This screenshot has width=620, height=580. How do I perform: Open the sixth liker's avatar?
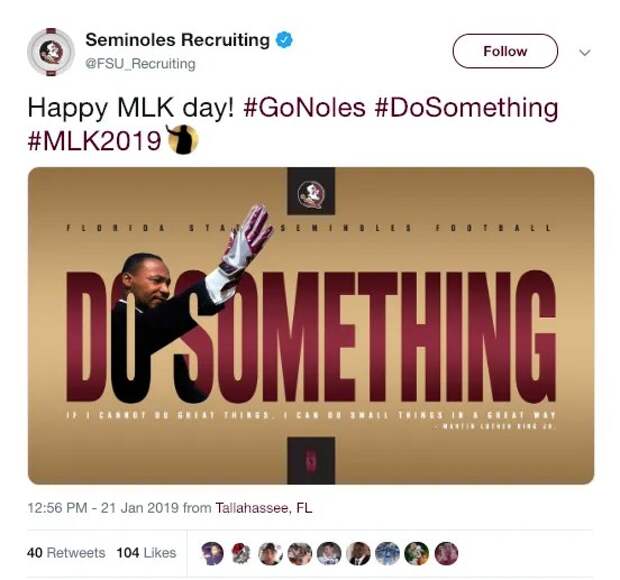tap(358, 553)
